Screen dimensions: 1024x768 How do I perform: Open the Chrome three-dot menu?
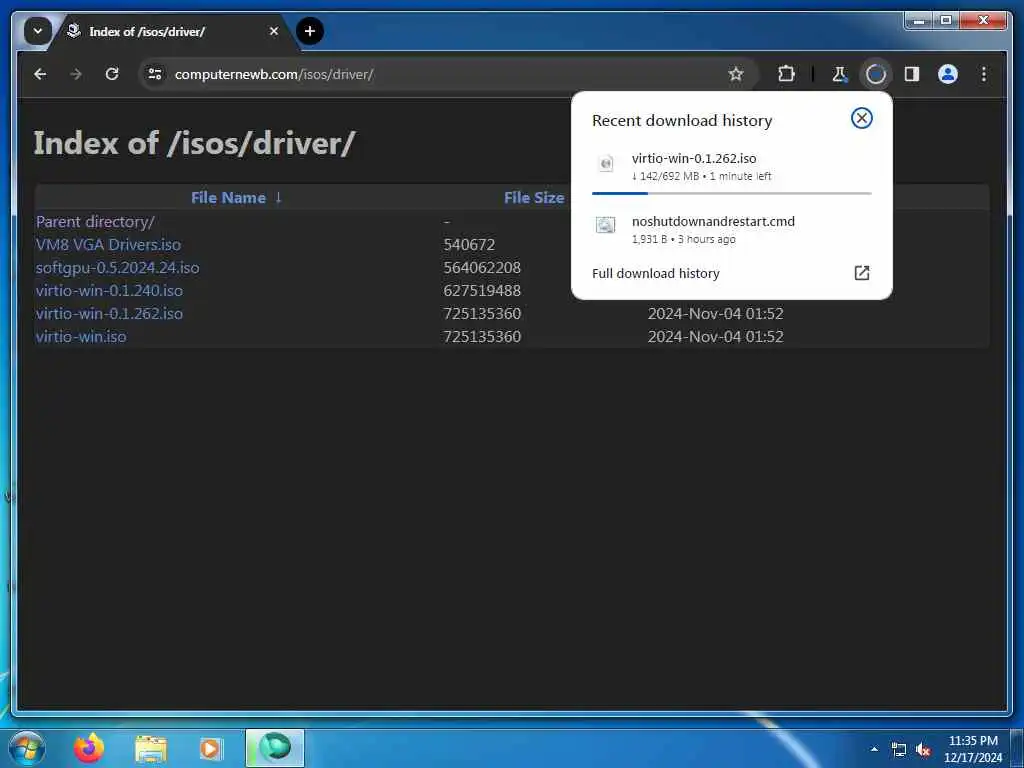coord(984,74)
